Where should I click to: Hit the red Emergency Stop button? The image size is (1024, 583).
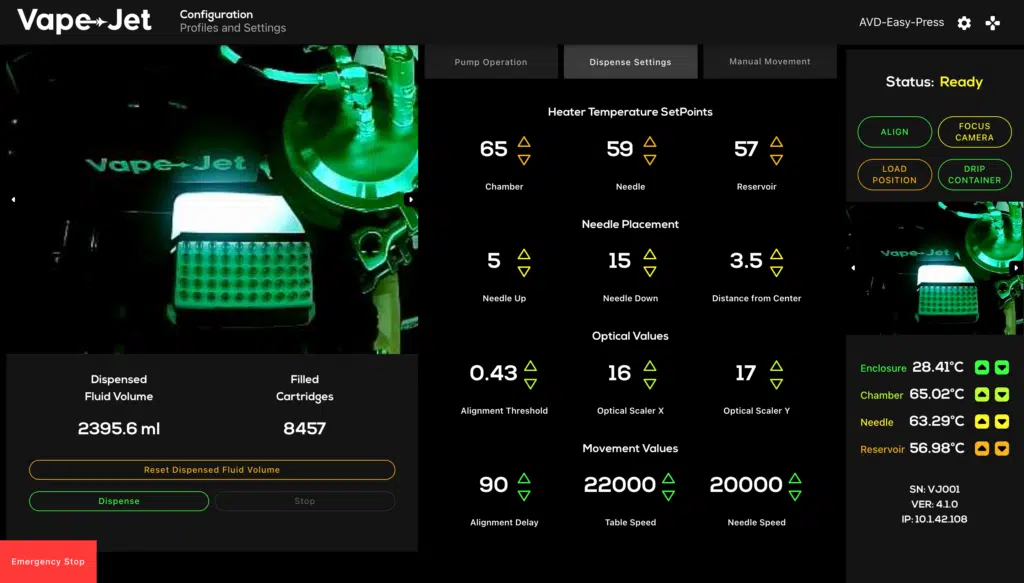[48, 561]
